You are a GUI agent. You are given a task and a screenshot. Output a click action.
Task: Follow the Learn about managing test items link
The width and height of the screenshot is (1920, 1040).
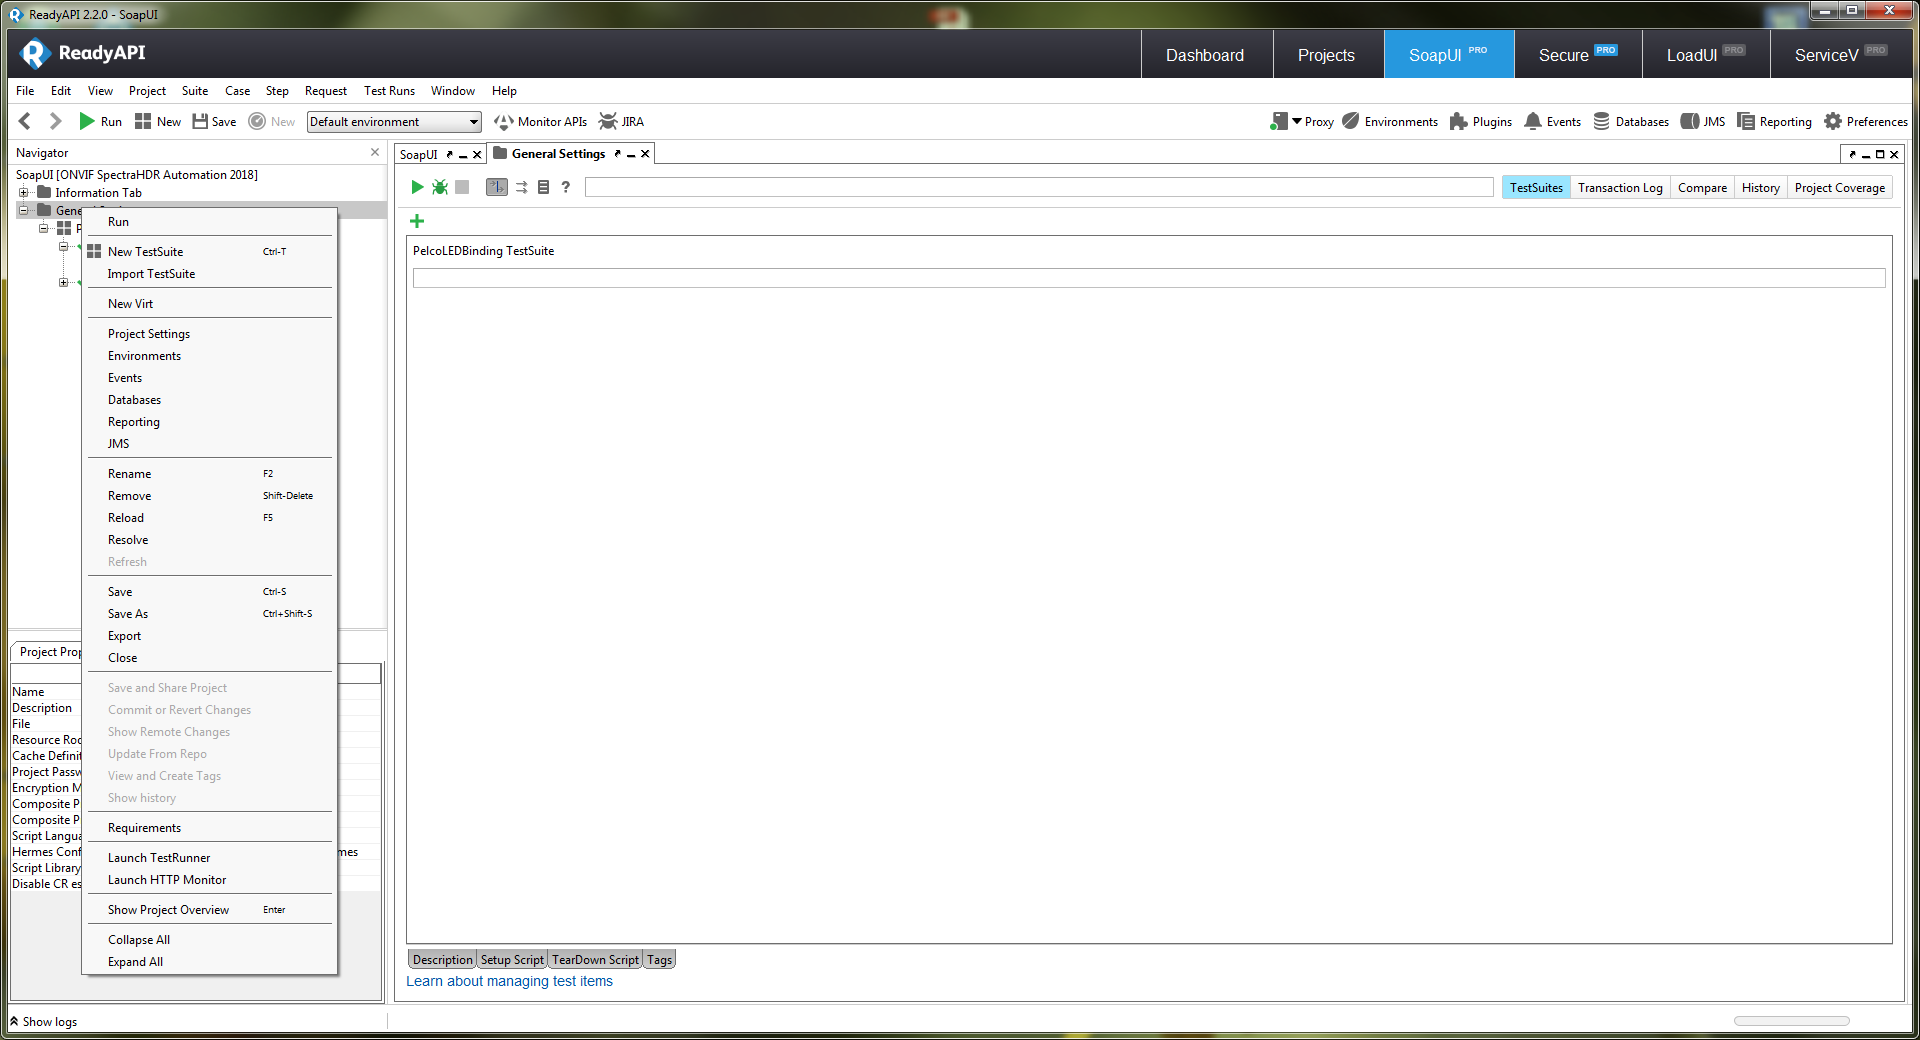click(x=509, y=981)
